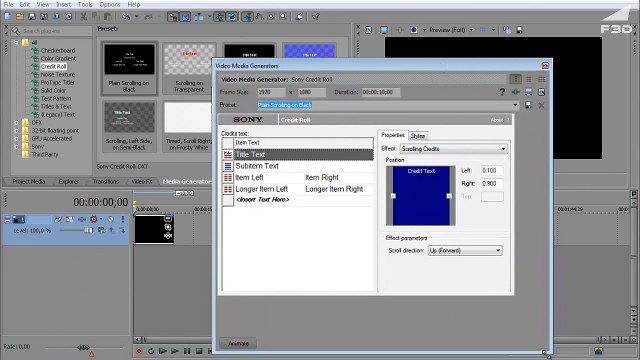Click the Stop button in transport bar

(x=199, y=351)
